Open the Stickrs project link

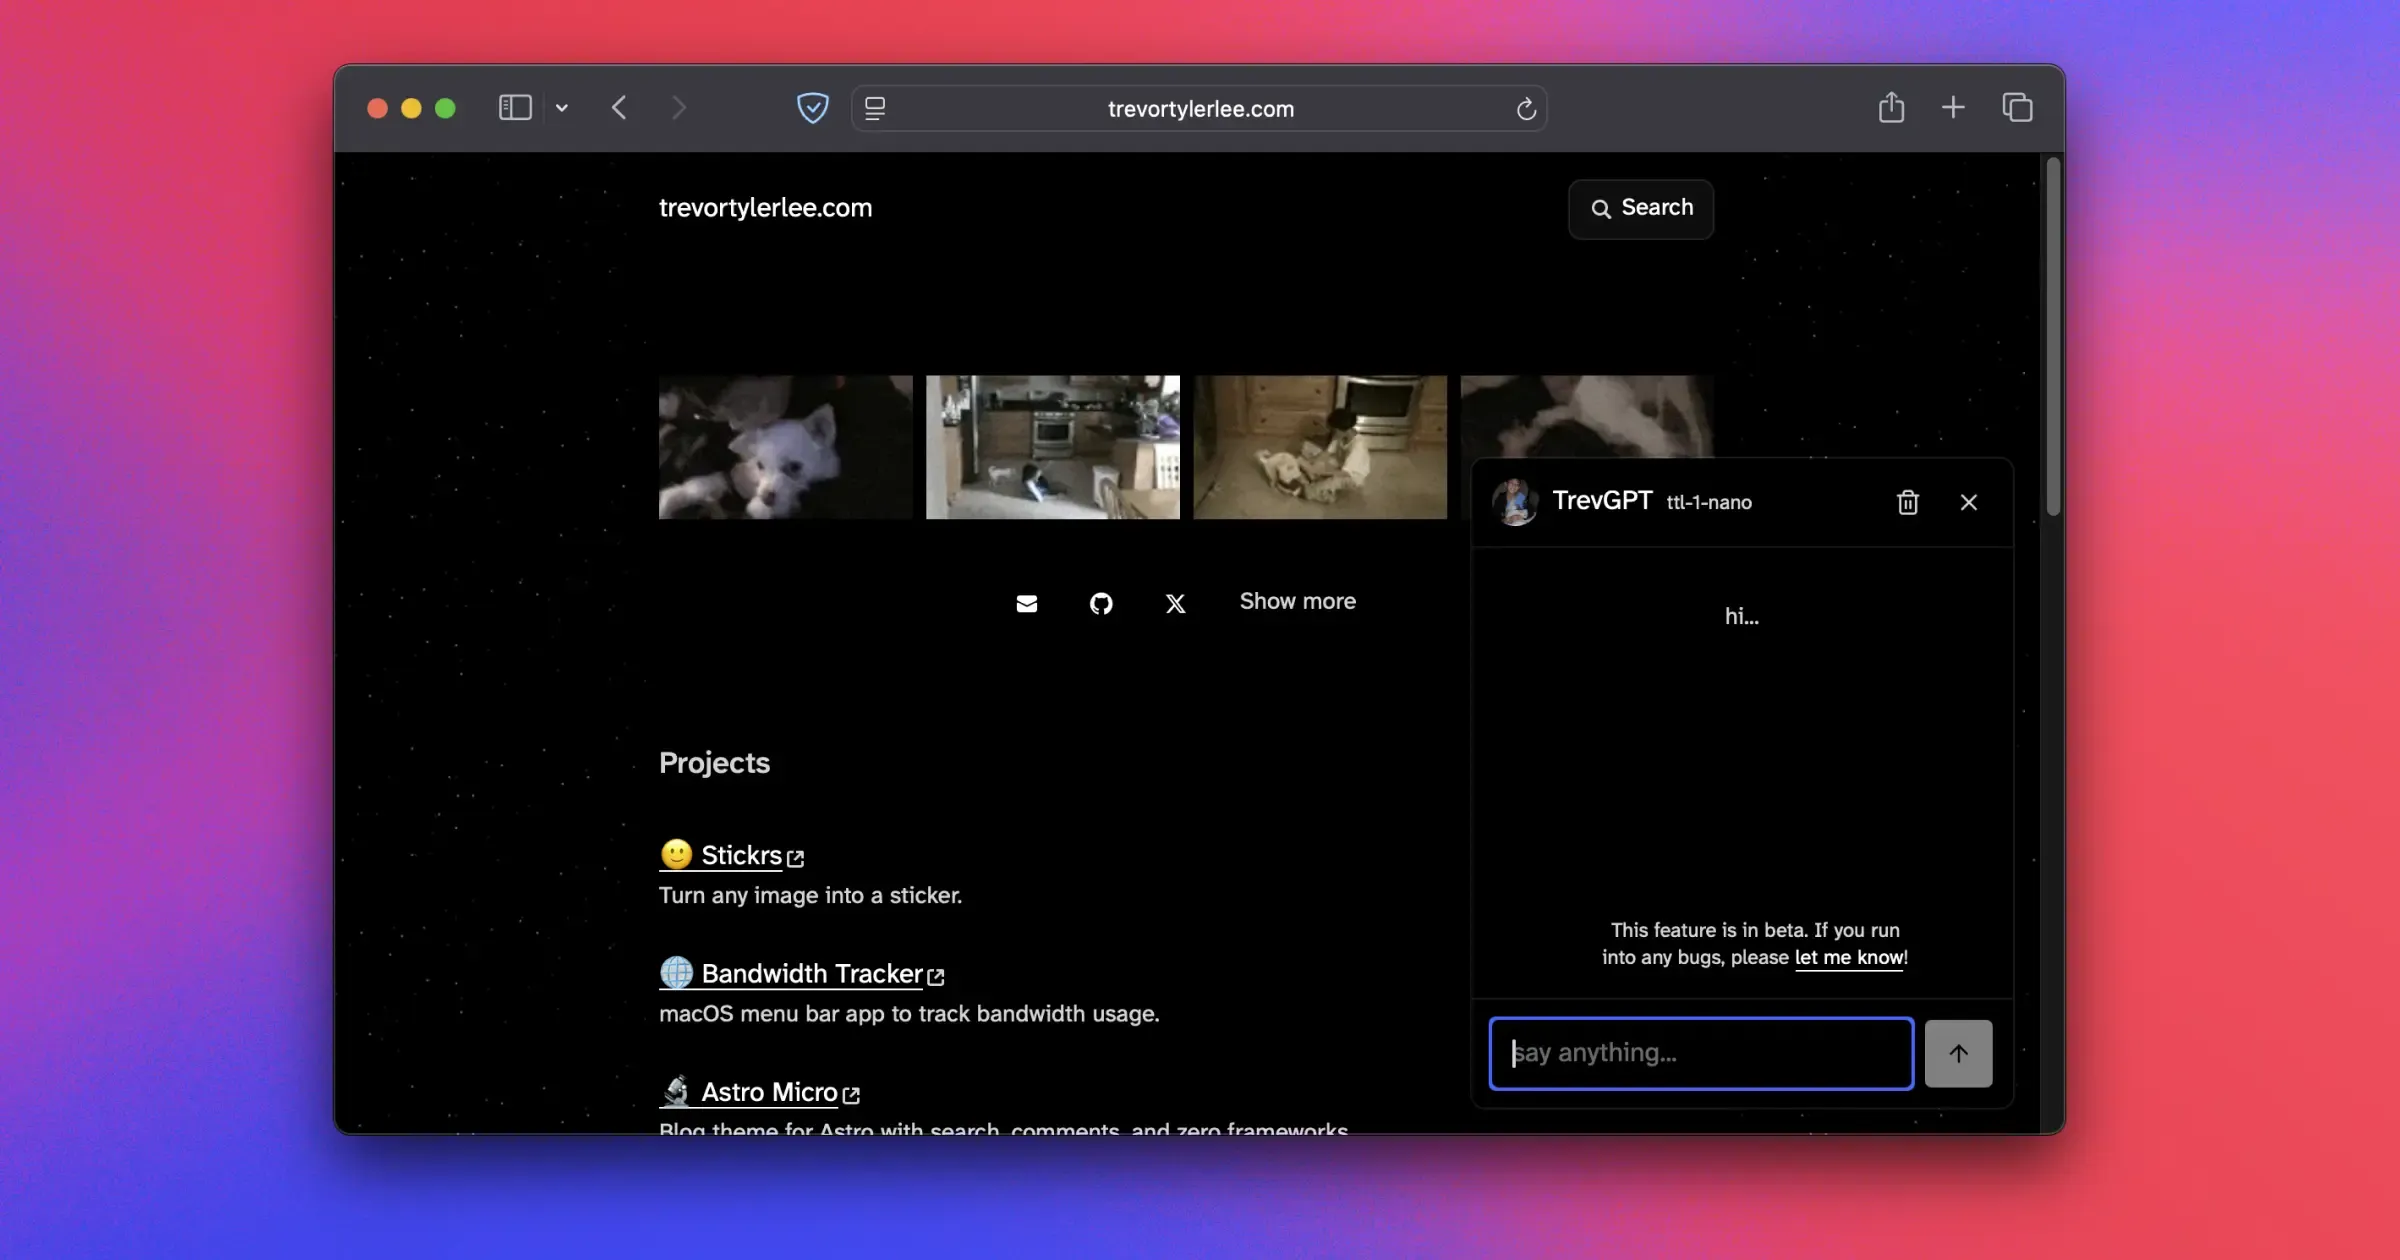(x=732, y=855)
